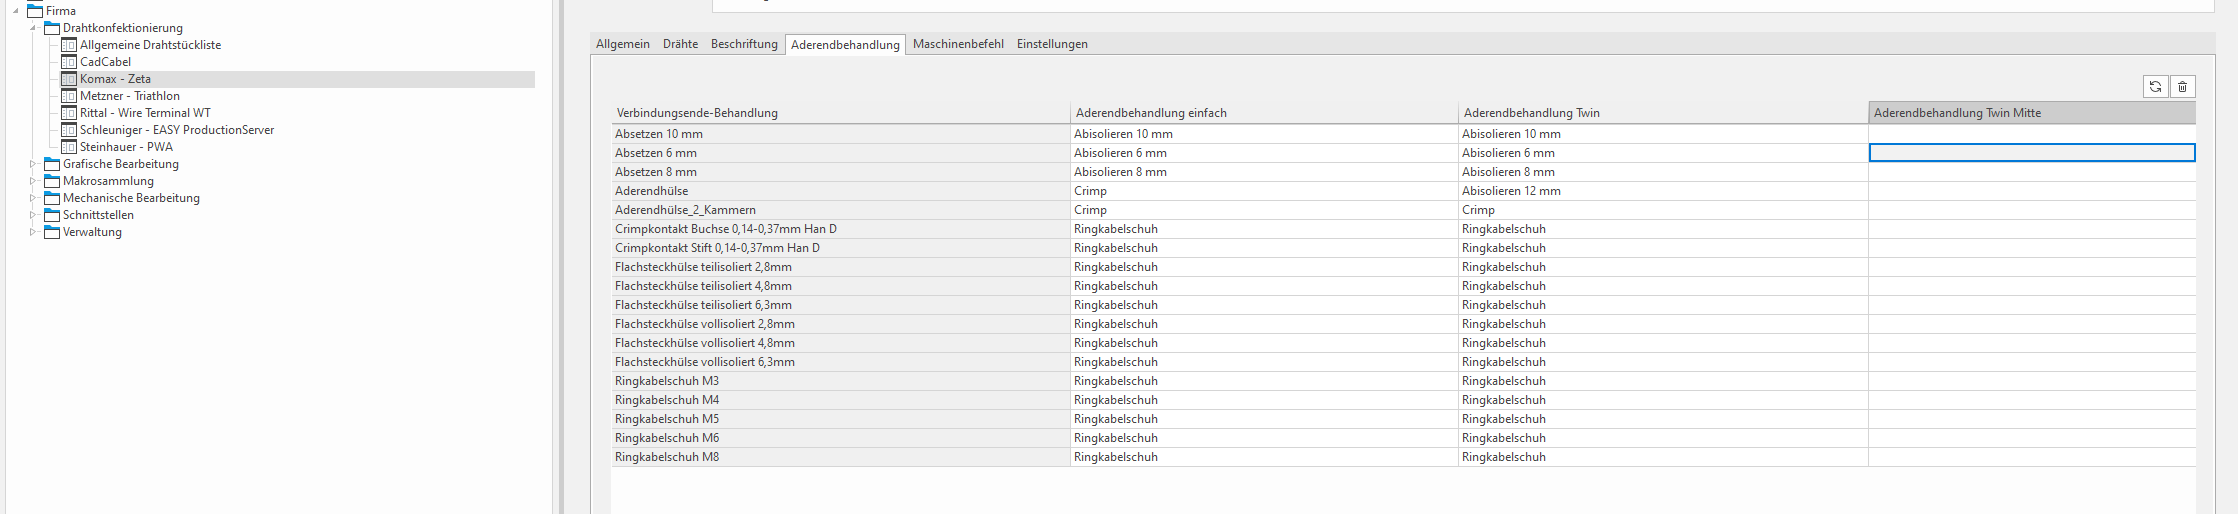The width and height of the screenshot is (2238, 514).
Task: Click the Makrosammlung folder icon
Action: click(x=52, y=181)
